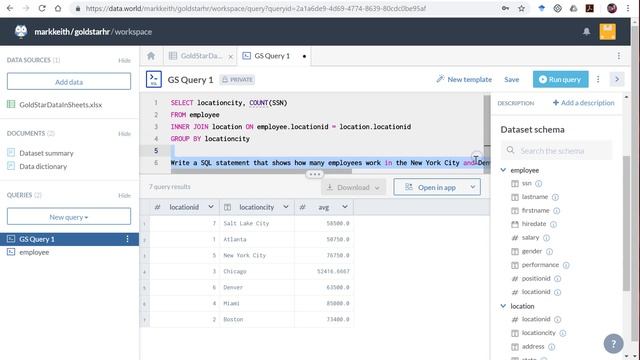The height and width of the screenshot is (360, 640).
Task: Show info for gender column
Action: [x=549, y=251]
